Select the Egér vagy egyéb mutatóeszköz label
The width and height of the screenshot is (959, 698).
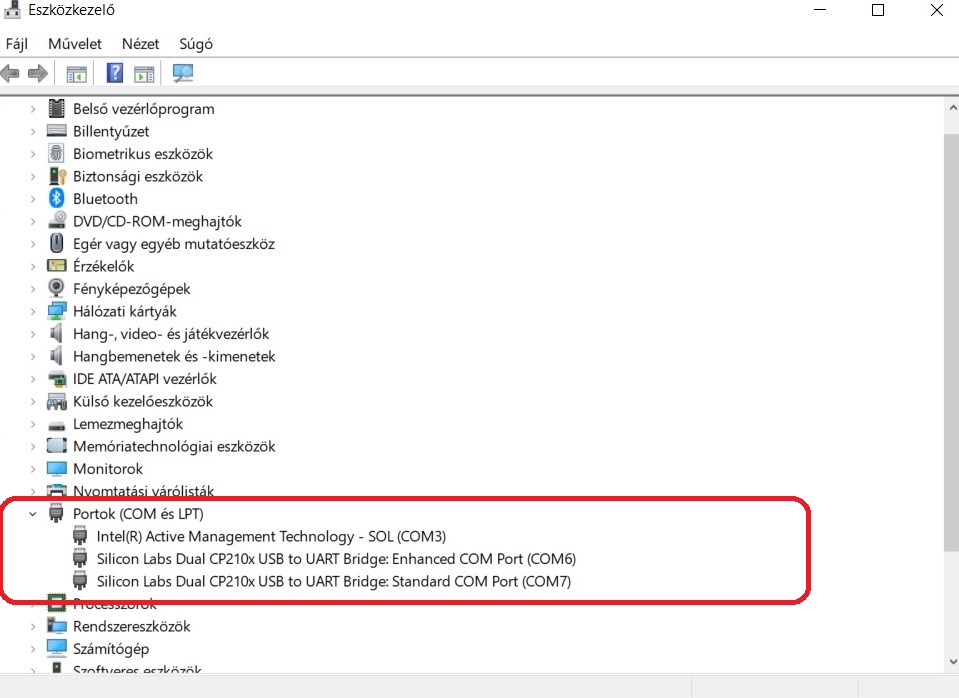click(x=174, y=243)
